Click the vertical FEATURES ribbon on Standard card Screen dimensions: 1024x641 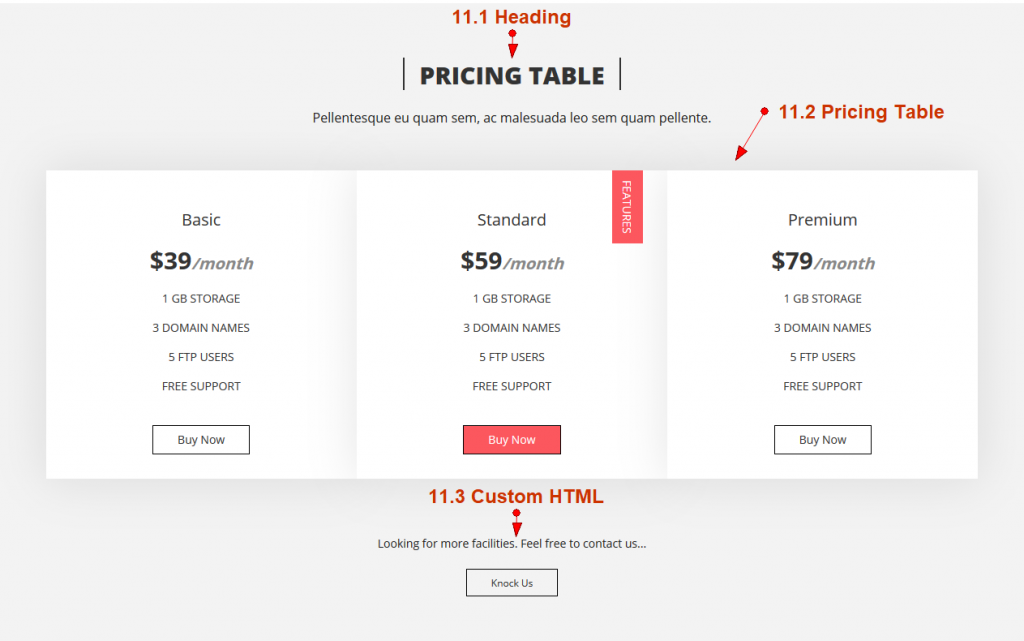627,206
